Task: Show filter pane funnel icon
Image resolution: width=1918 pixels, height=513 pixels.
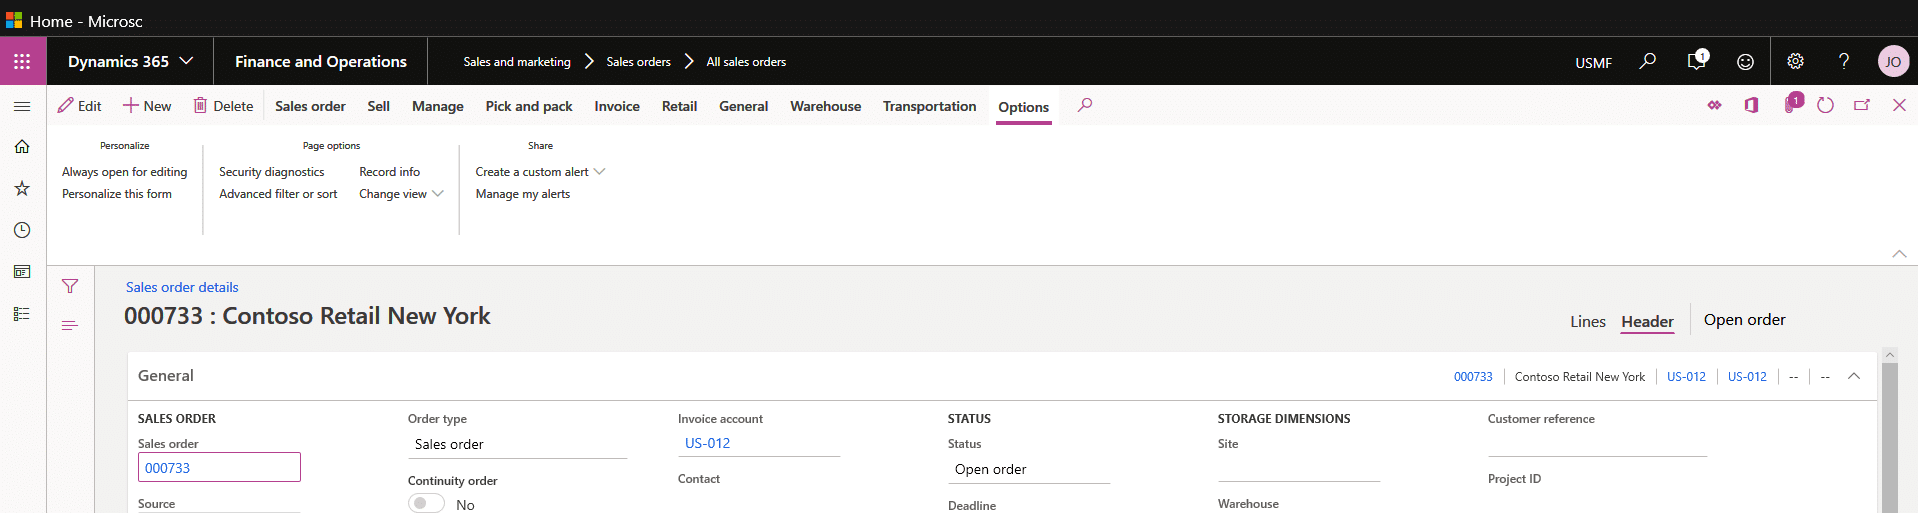Action: [70, 286]
